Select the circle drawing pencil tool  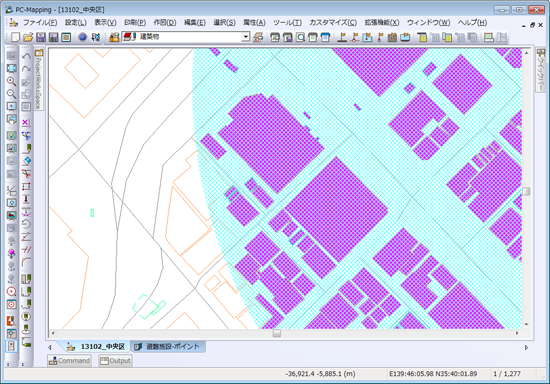point(26,317)
